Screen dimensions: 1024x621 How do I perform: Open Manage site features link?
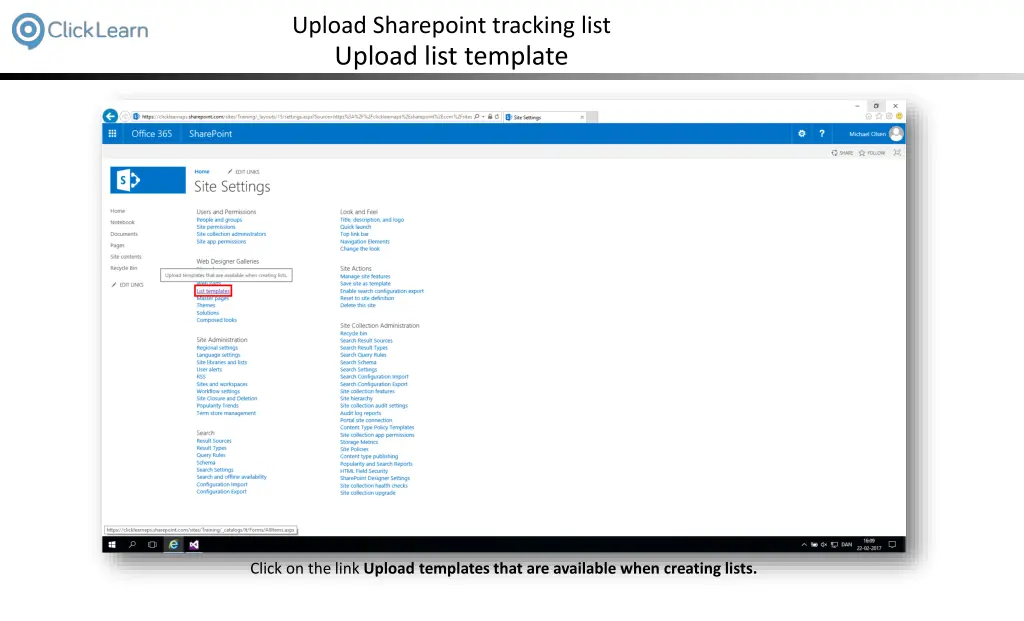(365, 276)
